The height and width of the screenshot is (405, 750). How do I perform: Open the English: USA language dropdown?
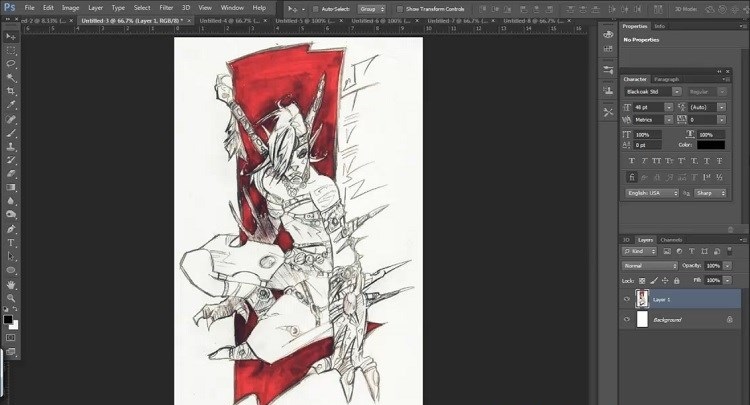click(652, 193)
